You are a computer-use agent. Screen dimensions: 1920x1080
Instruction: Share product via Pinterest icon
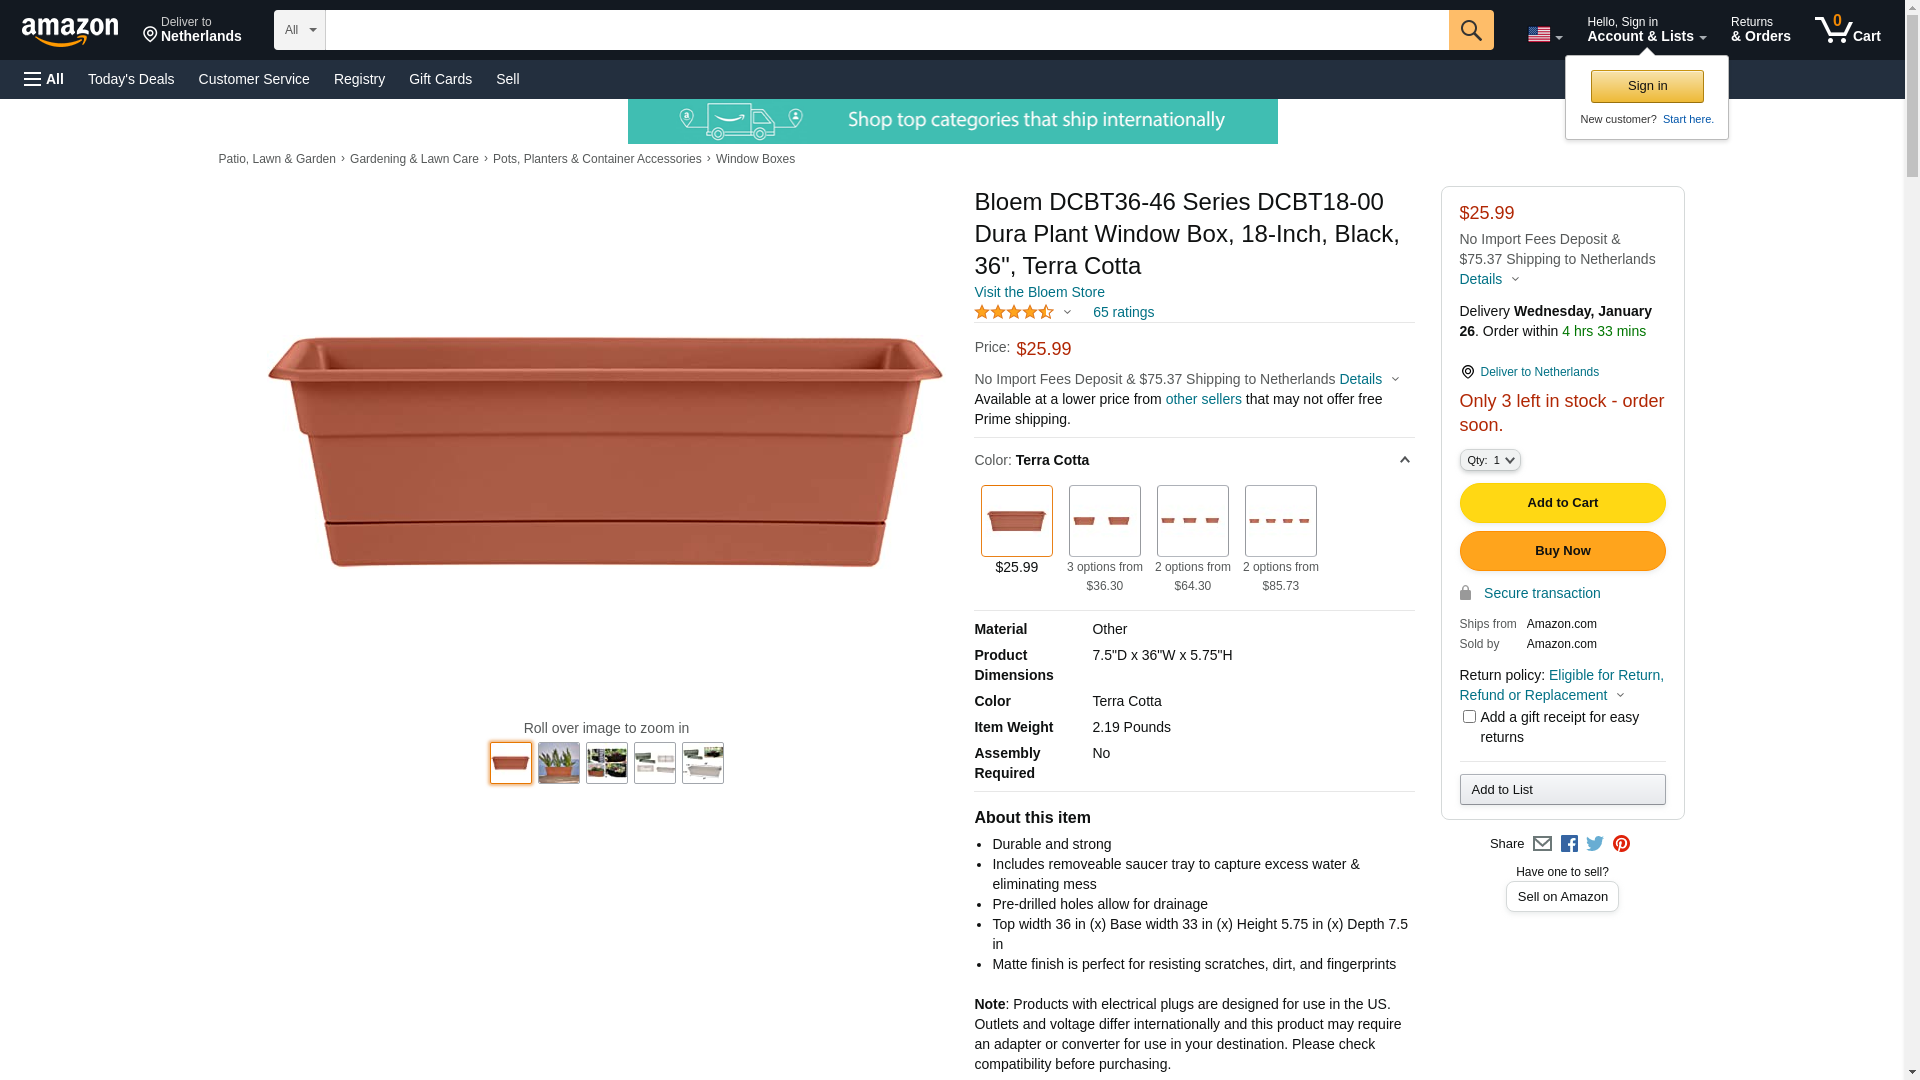coord(1621,844)
